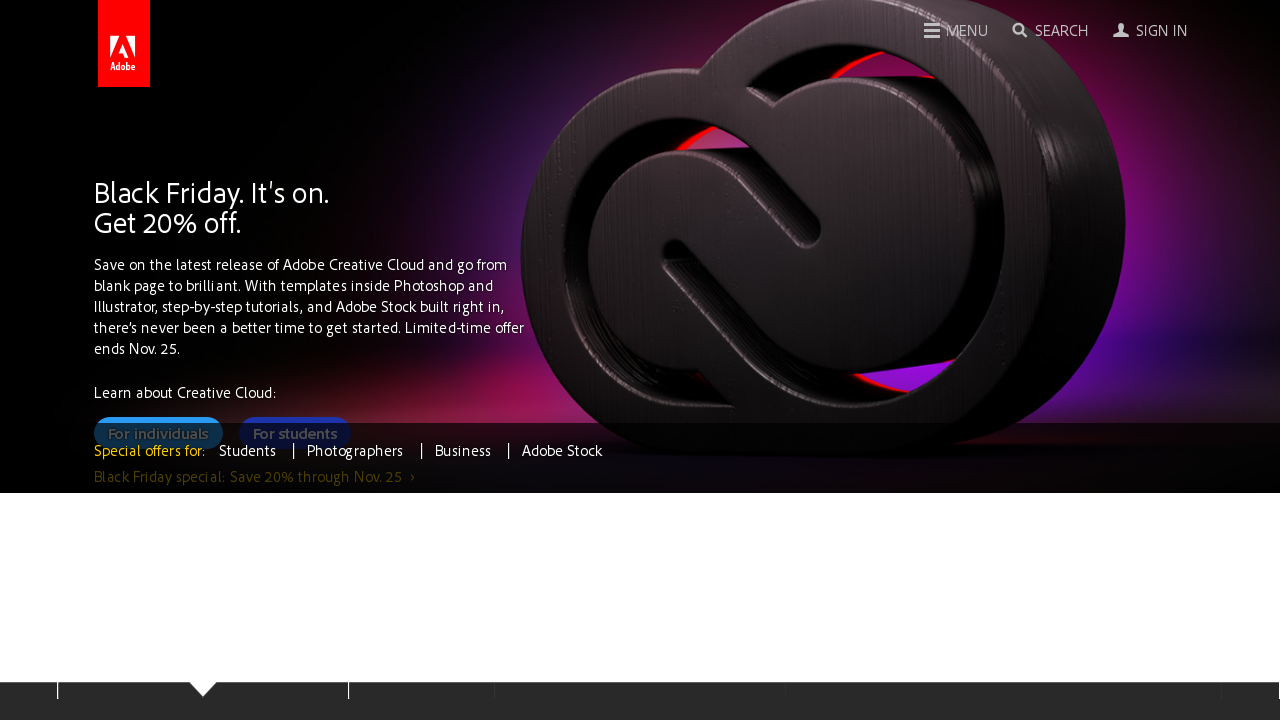The width and height of the screenshot is (1280, 720).
Task: Open the Photographers special offer link
Action: (x=355, y=451)
